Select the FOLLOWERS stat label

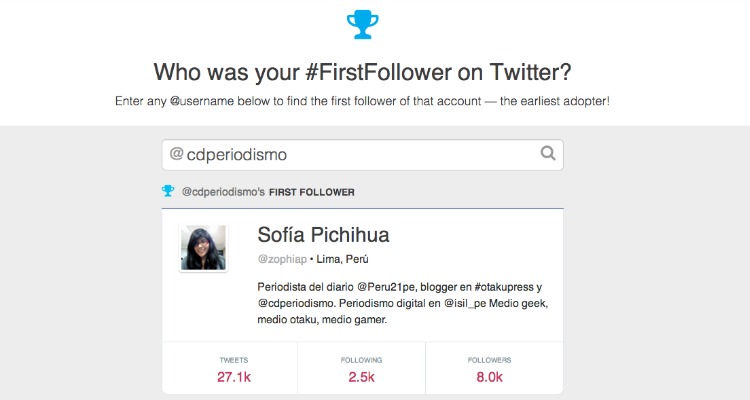489,360
